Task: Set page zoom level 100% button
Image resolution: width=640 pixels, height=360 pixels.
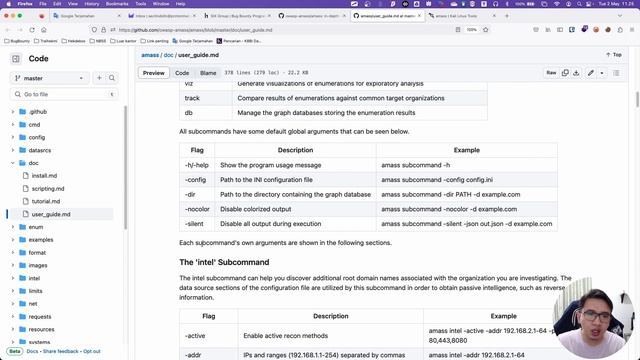Action: 471,30
